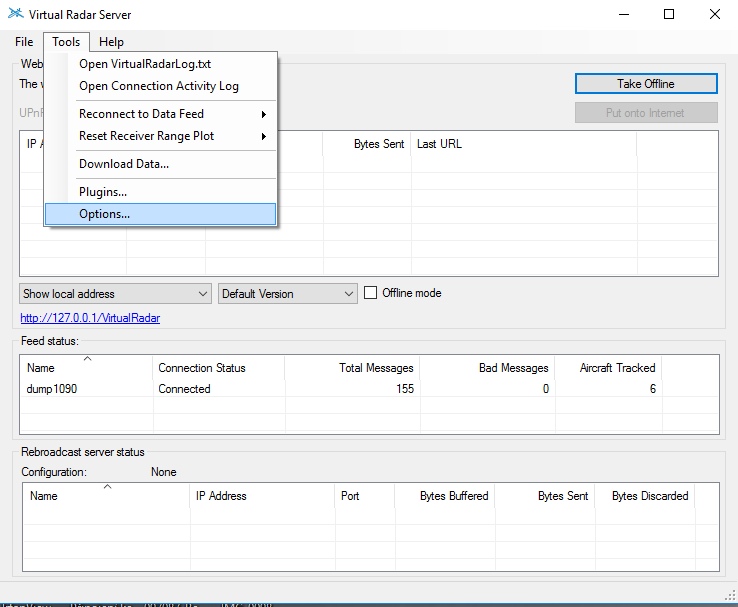Enable the Offline mode checkbox
Viewport: 738px width, 607px height.
[x=370, y=293]
